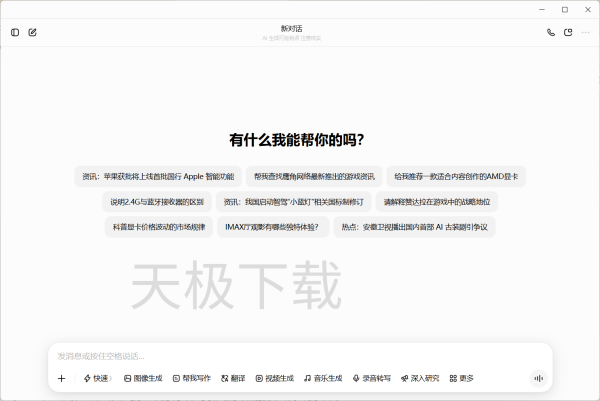
Task: Click the 新对话 title text
Action: pyautogui.click(x=292, y=29)
